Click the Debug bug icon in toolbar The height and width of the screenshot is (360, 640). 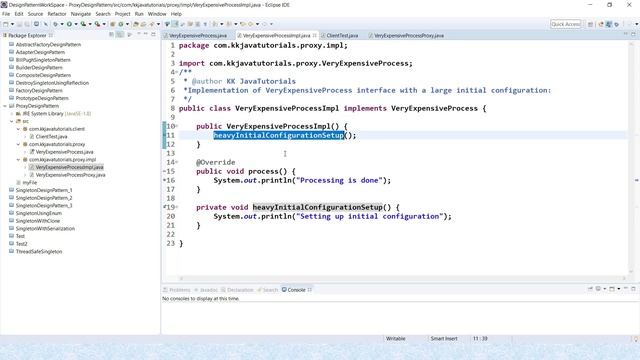pos(55,24)
